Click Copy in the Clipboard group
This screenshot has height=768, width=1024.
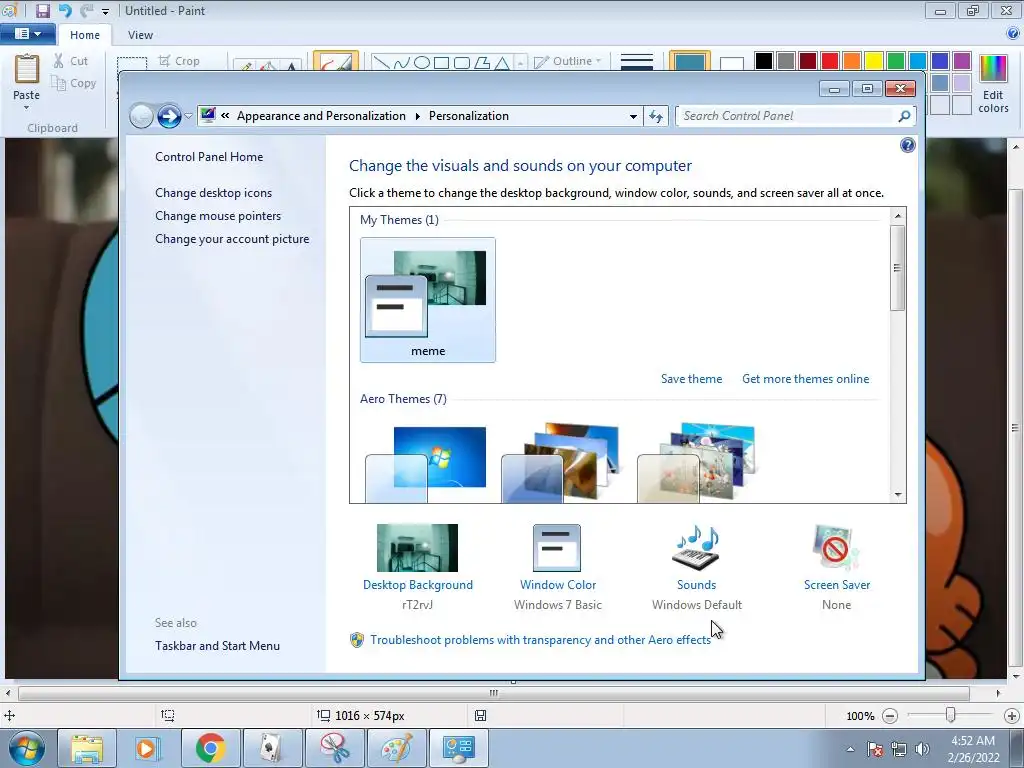tap(74, 83)
